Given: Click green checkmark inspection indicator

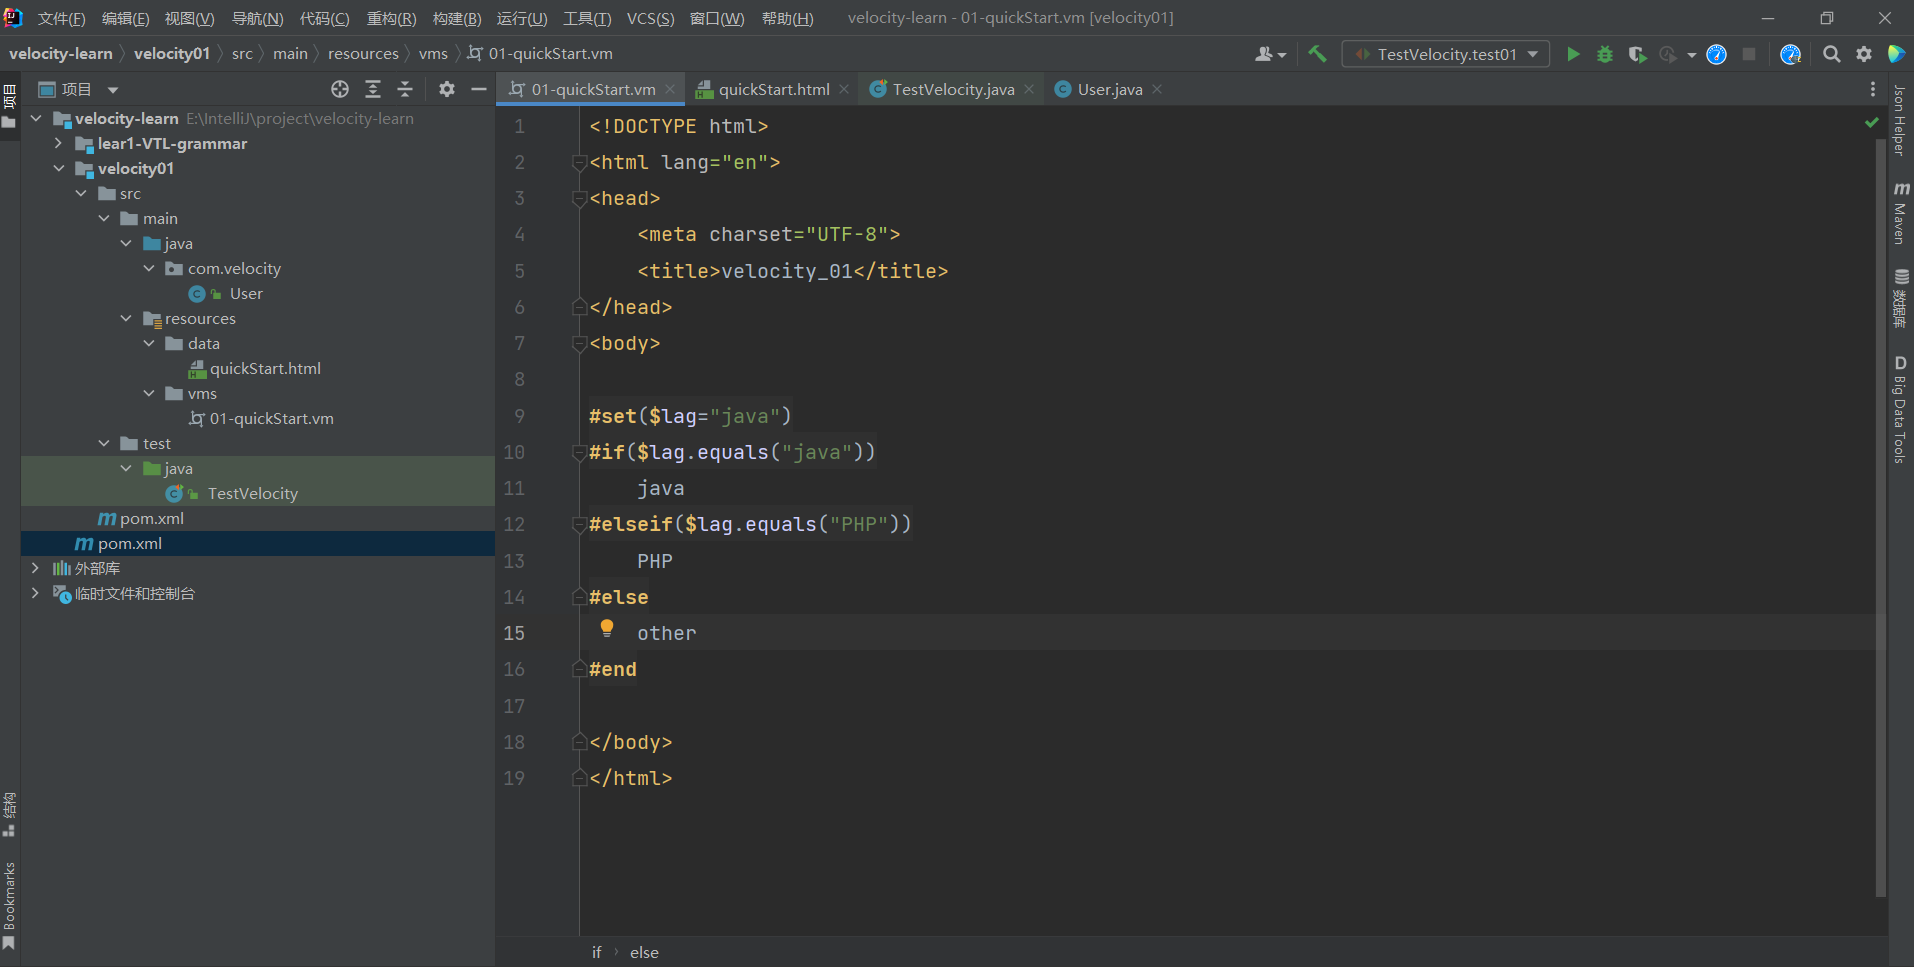Looking at the screenshot, I should 1871,122.
